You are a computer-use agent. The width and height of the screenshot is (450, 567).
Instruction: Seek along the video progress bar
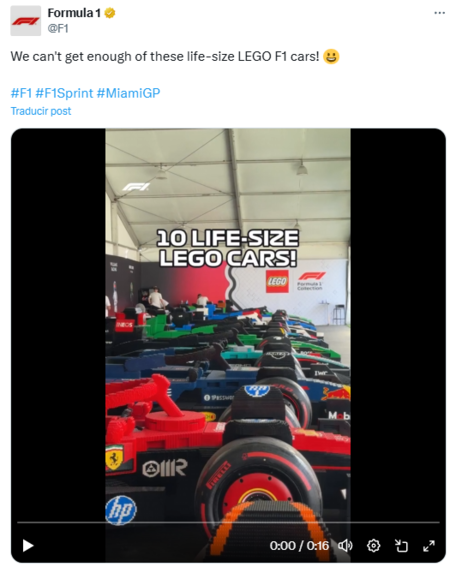[228, 523]
